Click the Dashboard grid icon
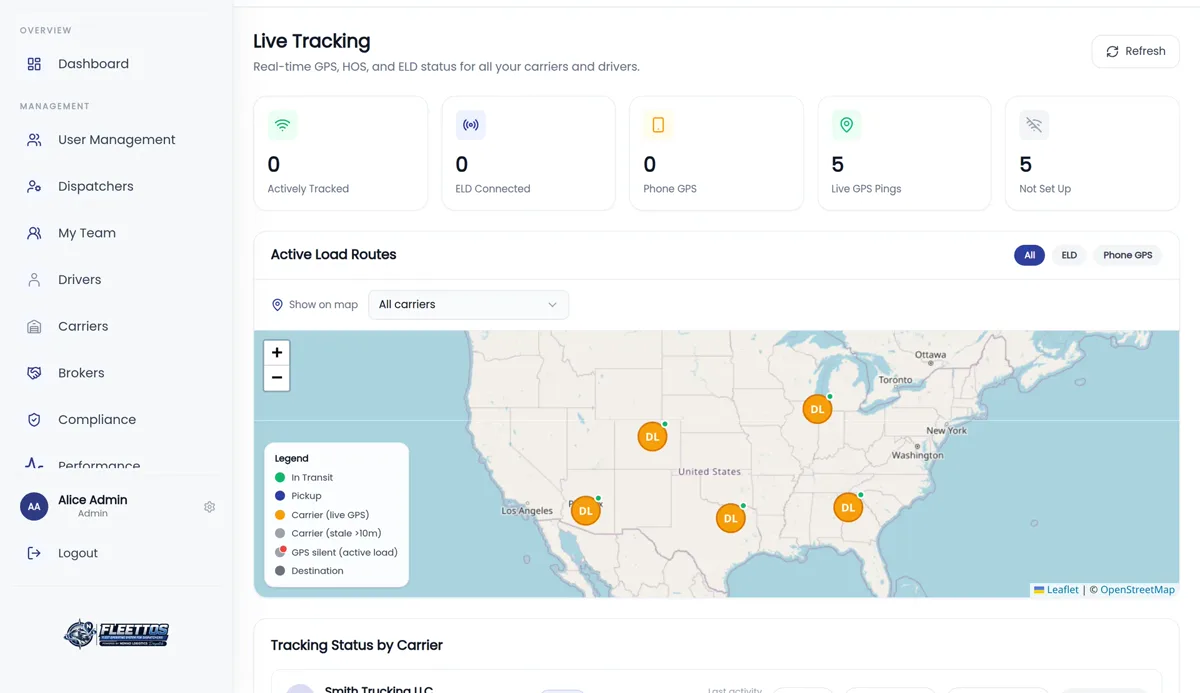This screenshot has width=1200, height=693. [34, 64]
